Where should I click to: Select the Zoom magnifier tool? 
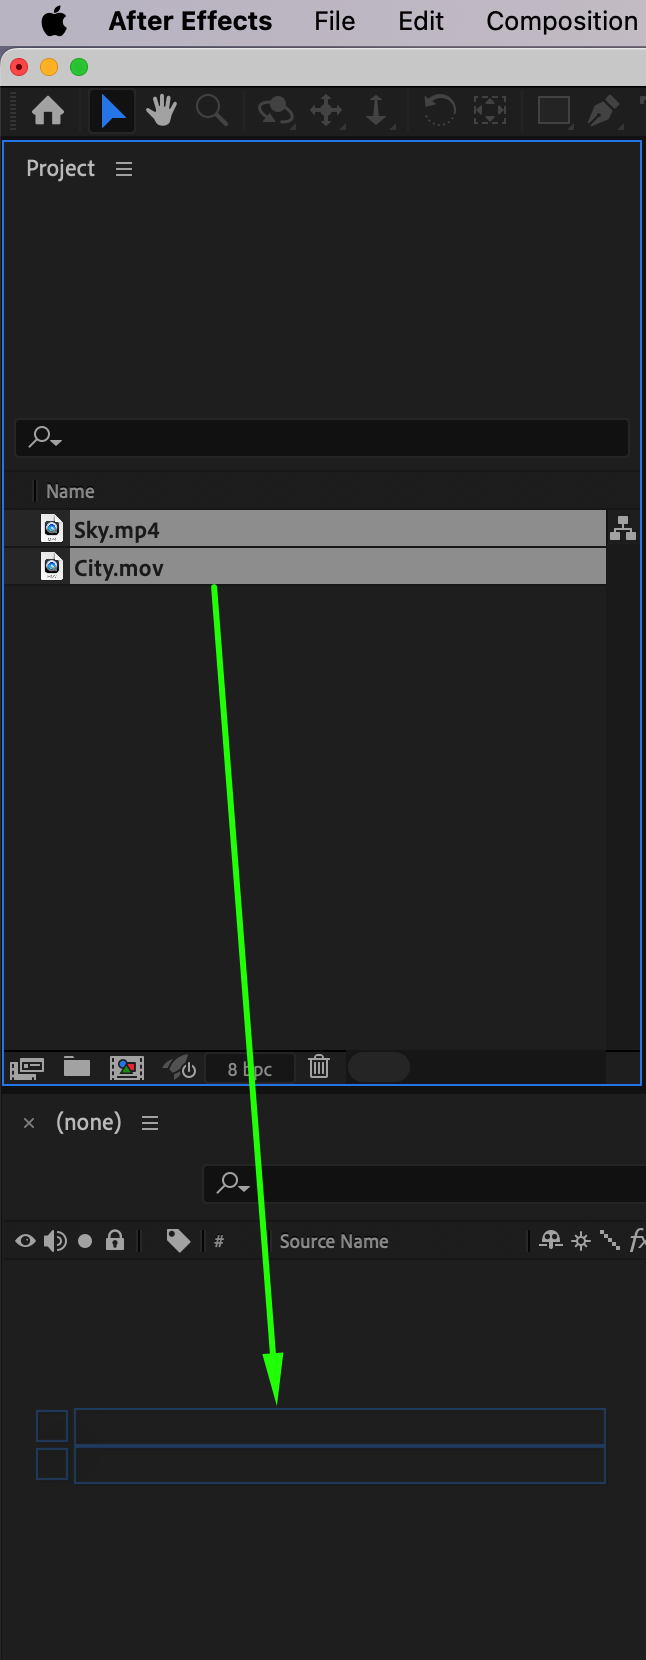click(211, 111)
